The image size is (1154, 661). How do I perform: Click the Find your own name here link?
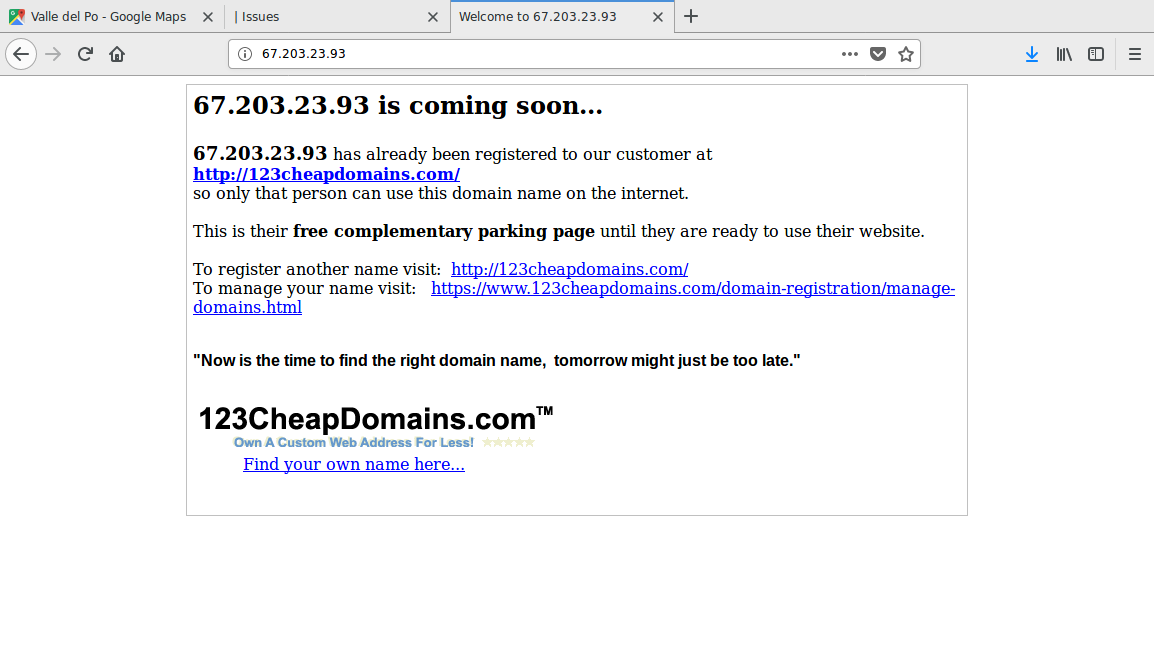click(354, 464)
